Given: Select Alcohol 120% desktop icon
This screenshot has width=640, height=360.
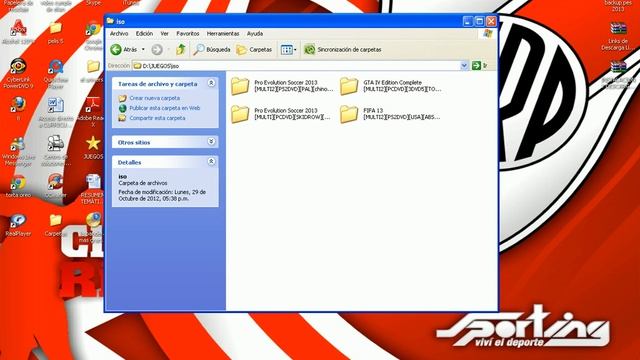Looking at the screenshot, I should 18,32.
